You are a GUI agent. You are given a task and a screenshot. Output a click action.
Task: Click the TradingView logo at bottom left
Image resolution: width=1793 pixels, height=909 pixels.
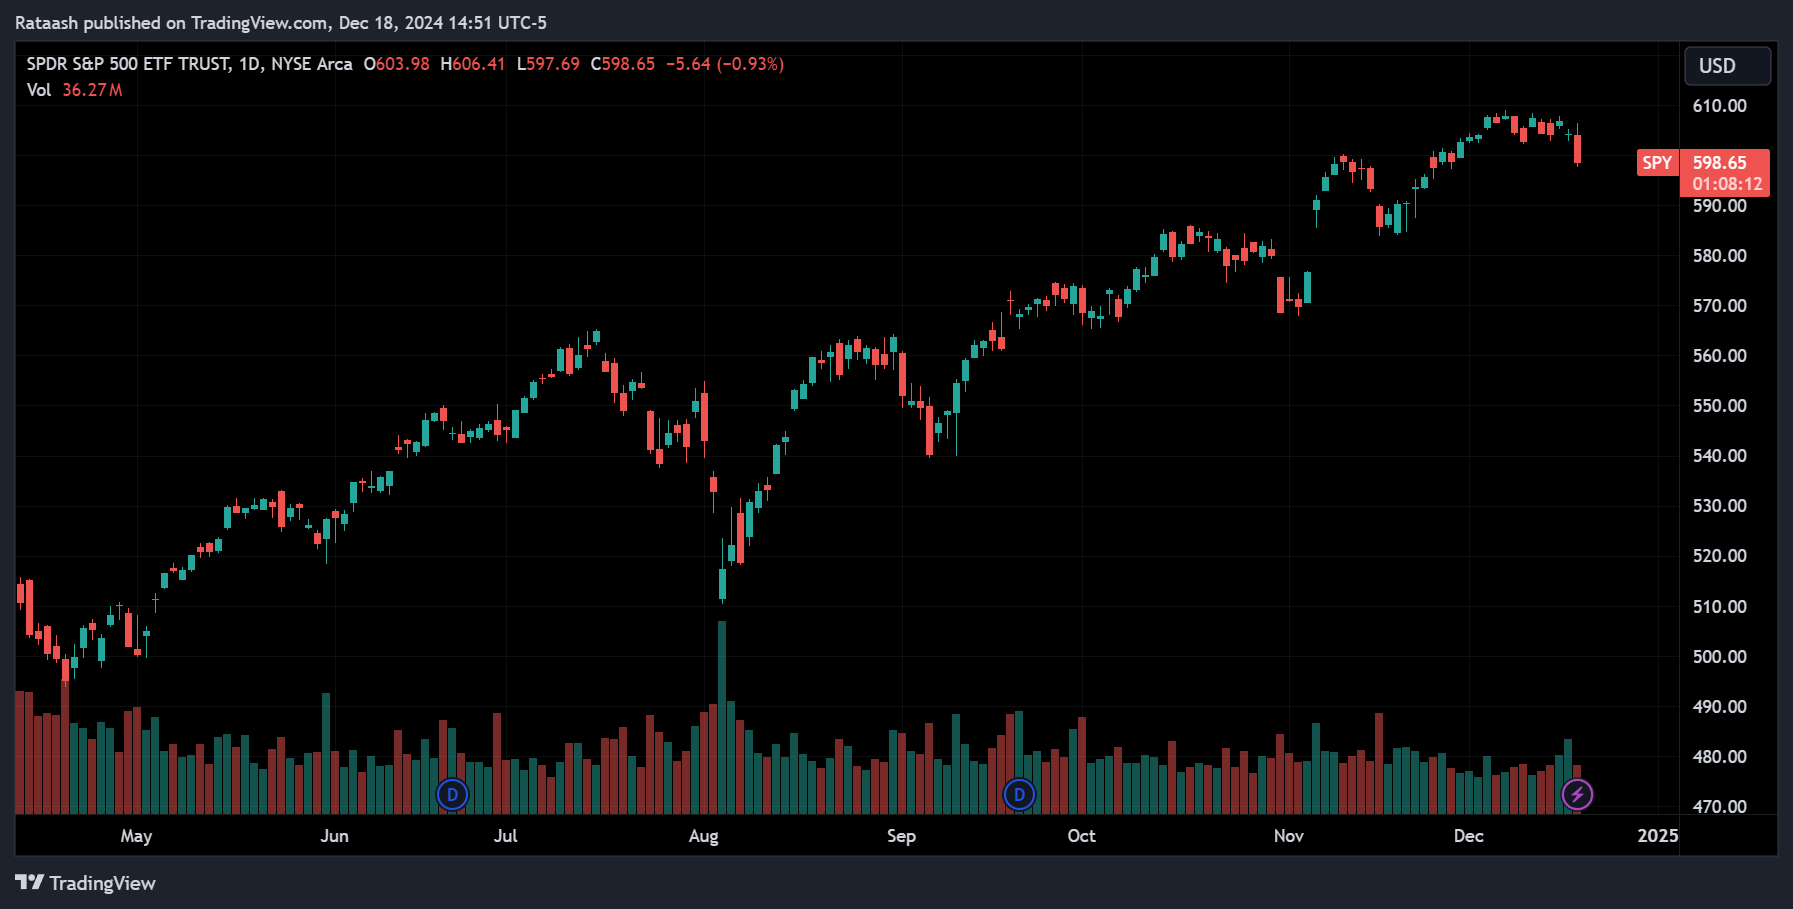(x=85, y=883)
